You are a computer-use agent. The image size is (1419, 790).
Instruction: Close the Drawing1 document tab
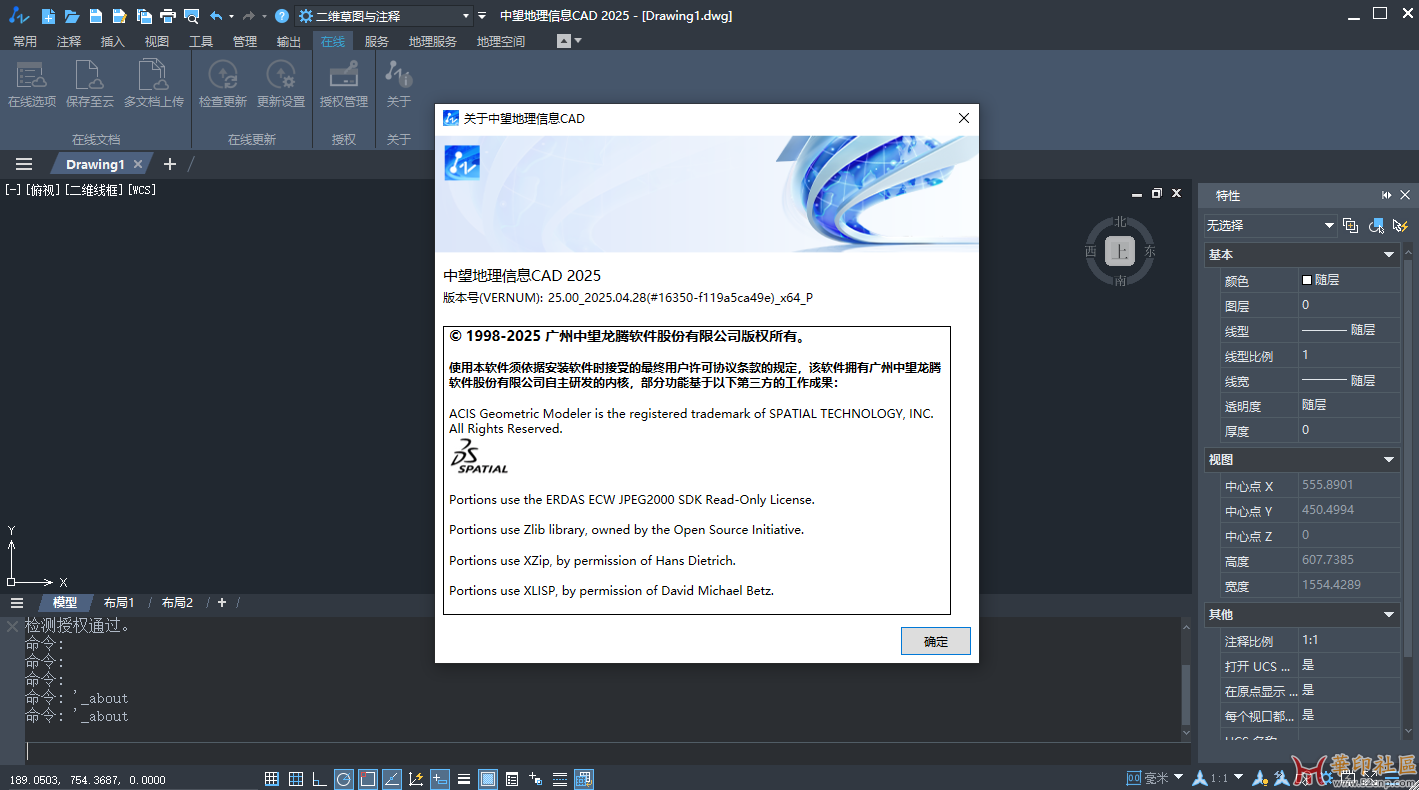tap(138, 164)
